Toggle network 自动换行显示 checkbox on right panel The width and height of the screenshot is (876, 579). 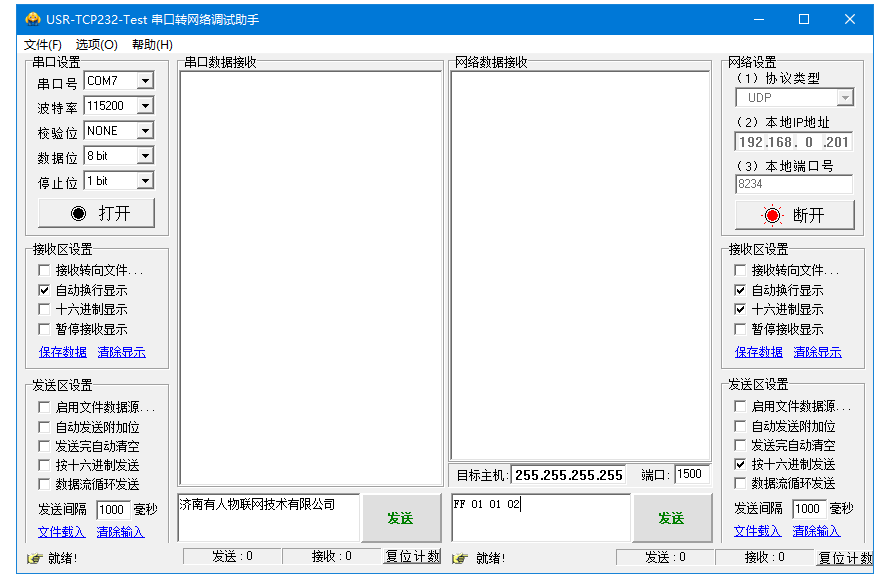click(x=740, y=290)
